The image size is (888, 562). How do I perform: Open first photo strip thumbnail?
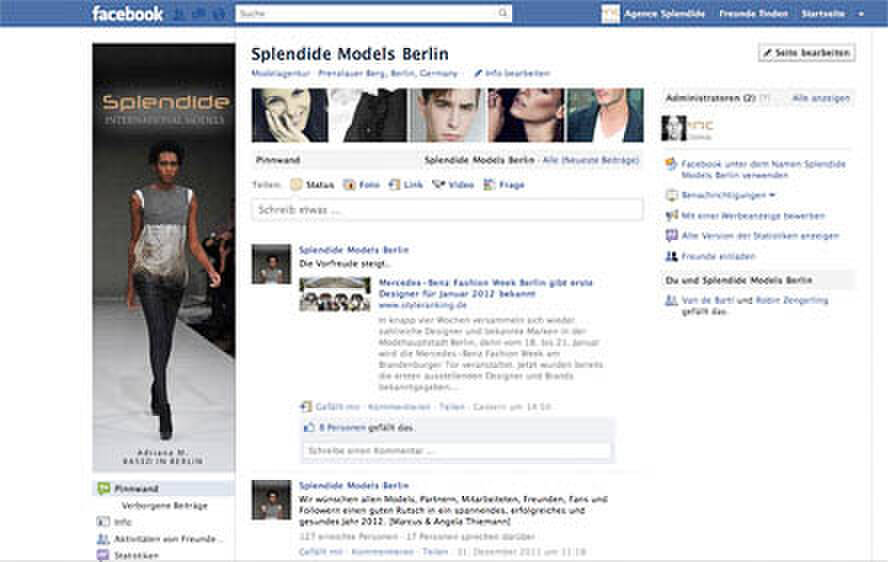coord(290,115)
